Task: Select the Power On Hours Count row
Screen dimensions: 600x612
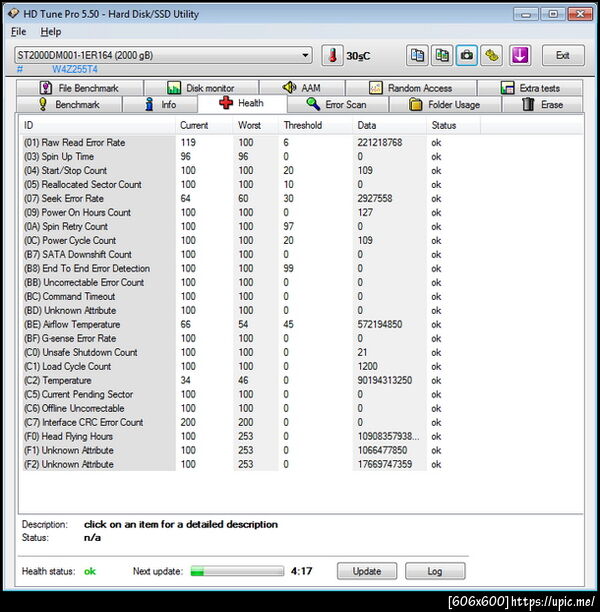Action: pyautogui.click(x=252, y=212)
